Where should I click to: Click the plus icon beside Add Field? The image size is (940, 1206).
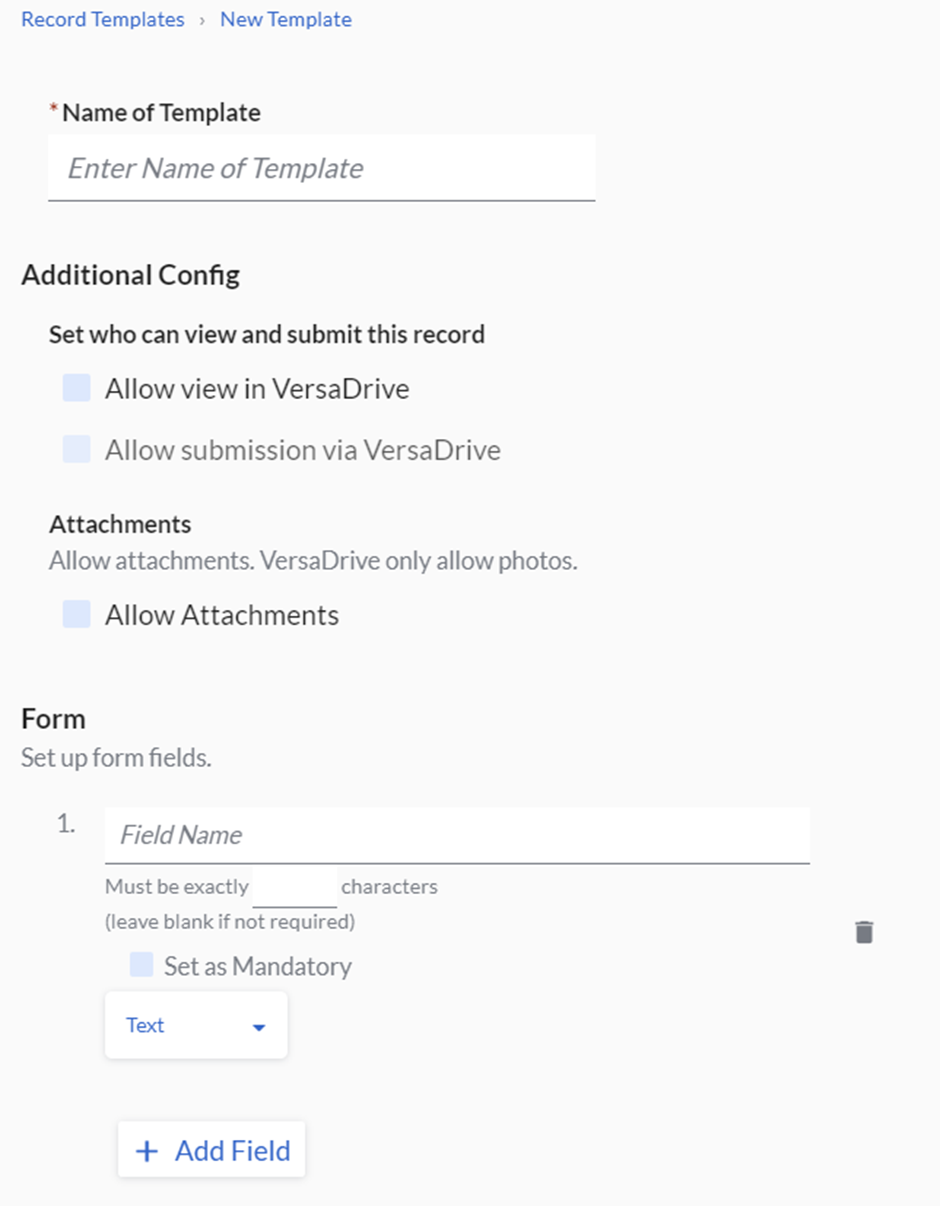147,1151
